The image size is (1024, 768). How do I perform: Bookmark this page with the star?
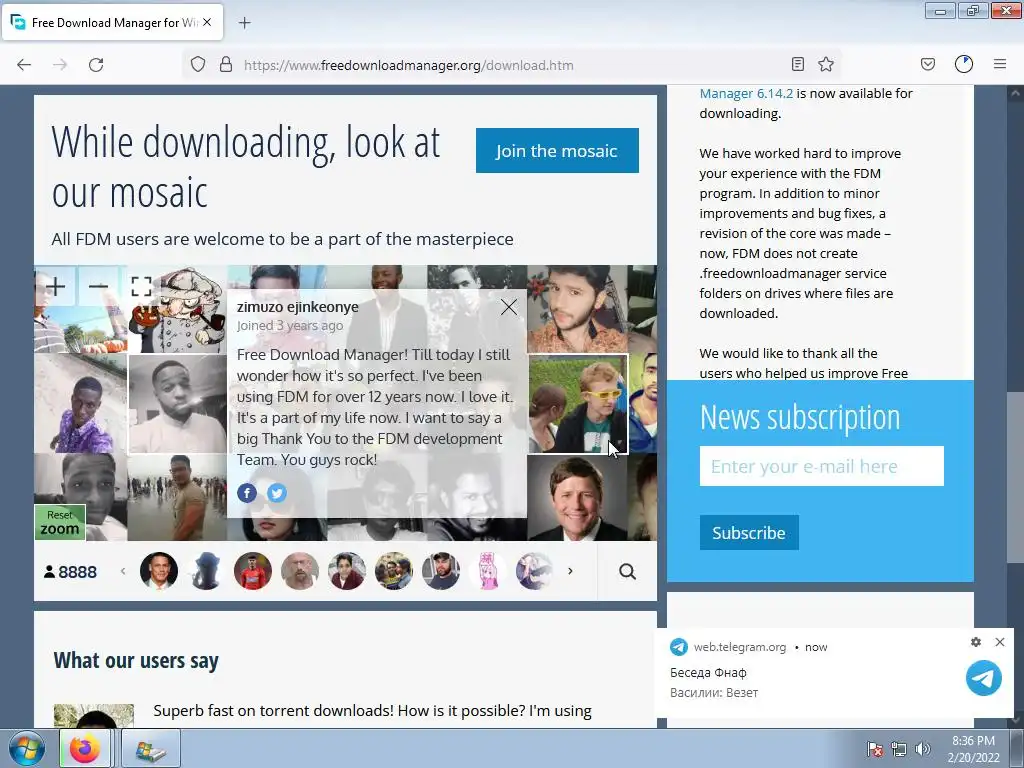pos(826,64)
